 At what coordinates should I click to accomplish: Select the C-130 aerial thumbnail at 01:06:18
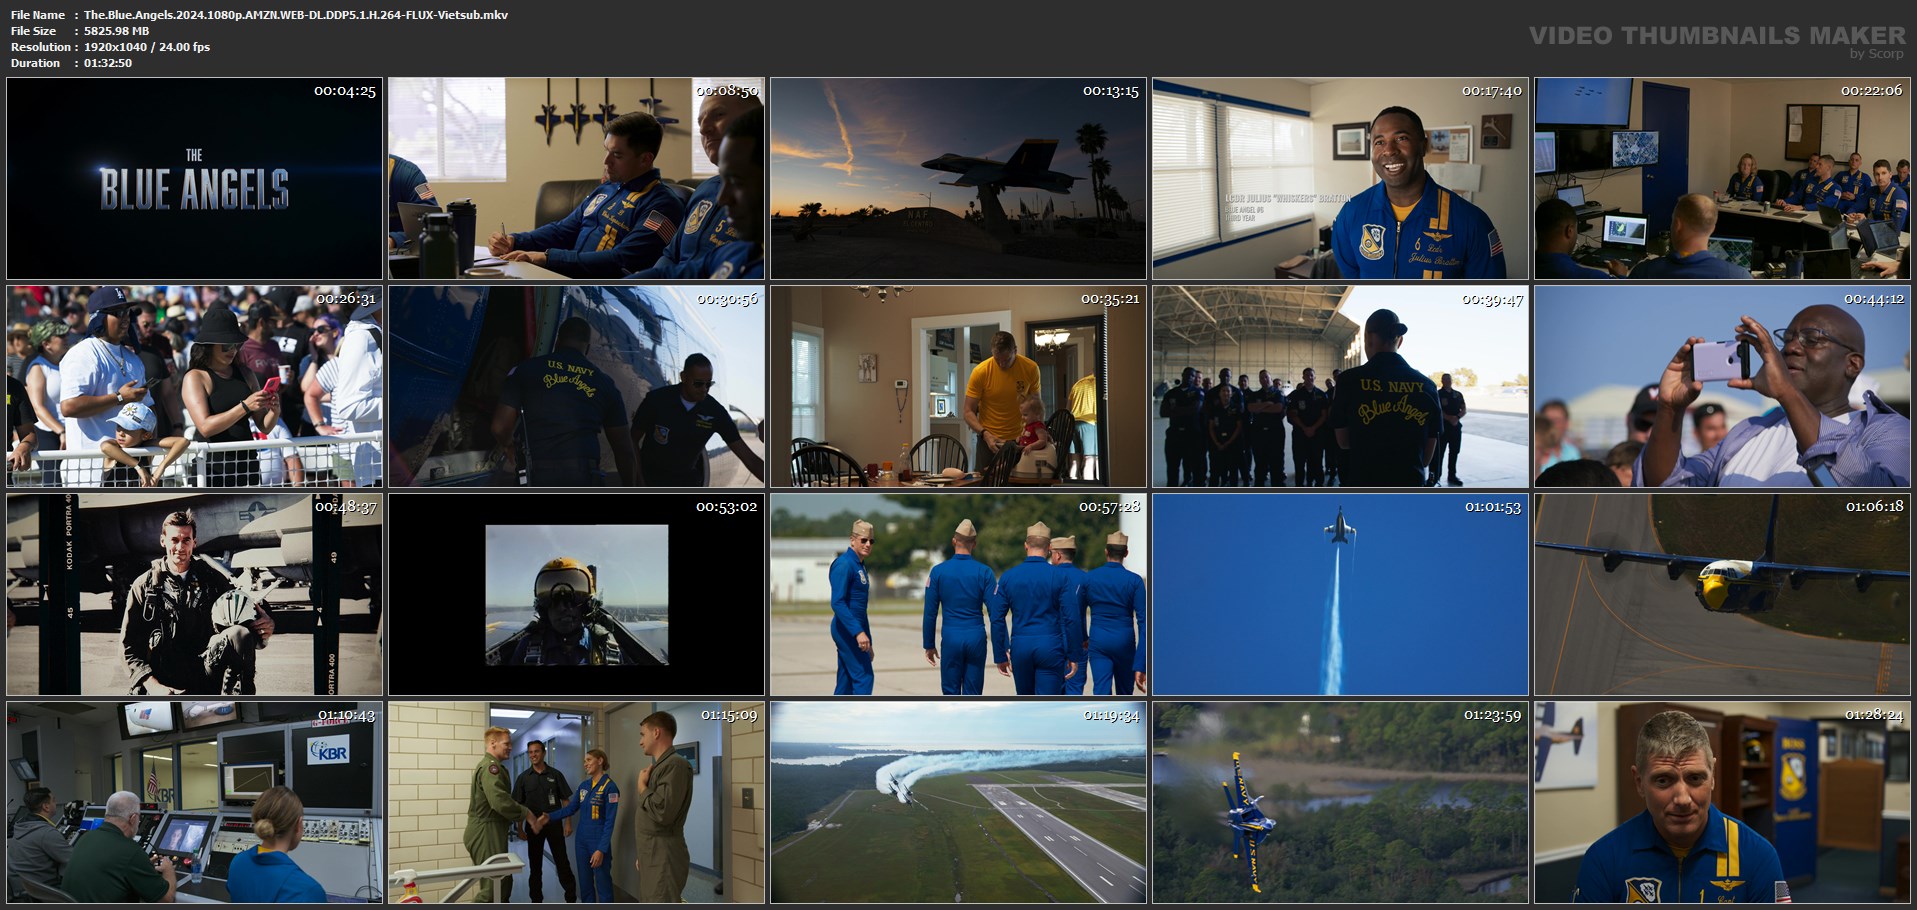pyautogui.click(x=1722, y=594)
